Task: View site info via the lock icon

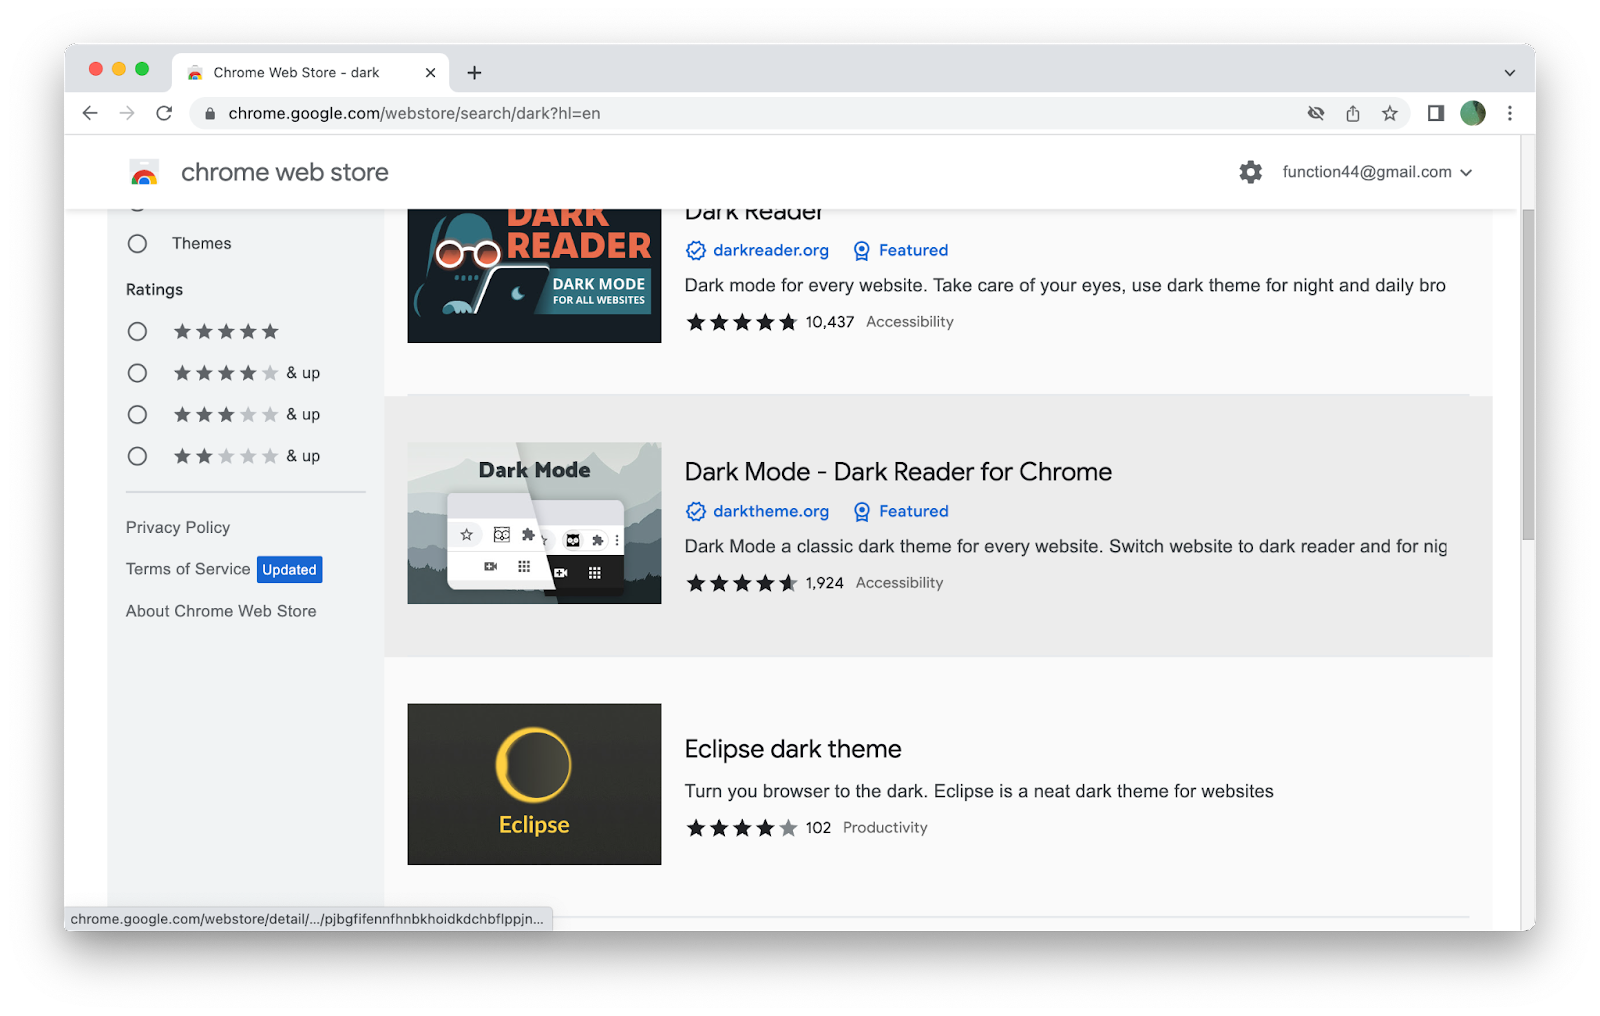Action: point(210,113)
